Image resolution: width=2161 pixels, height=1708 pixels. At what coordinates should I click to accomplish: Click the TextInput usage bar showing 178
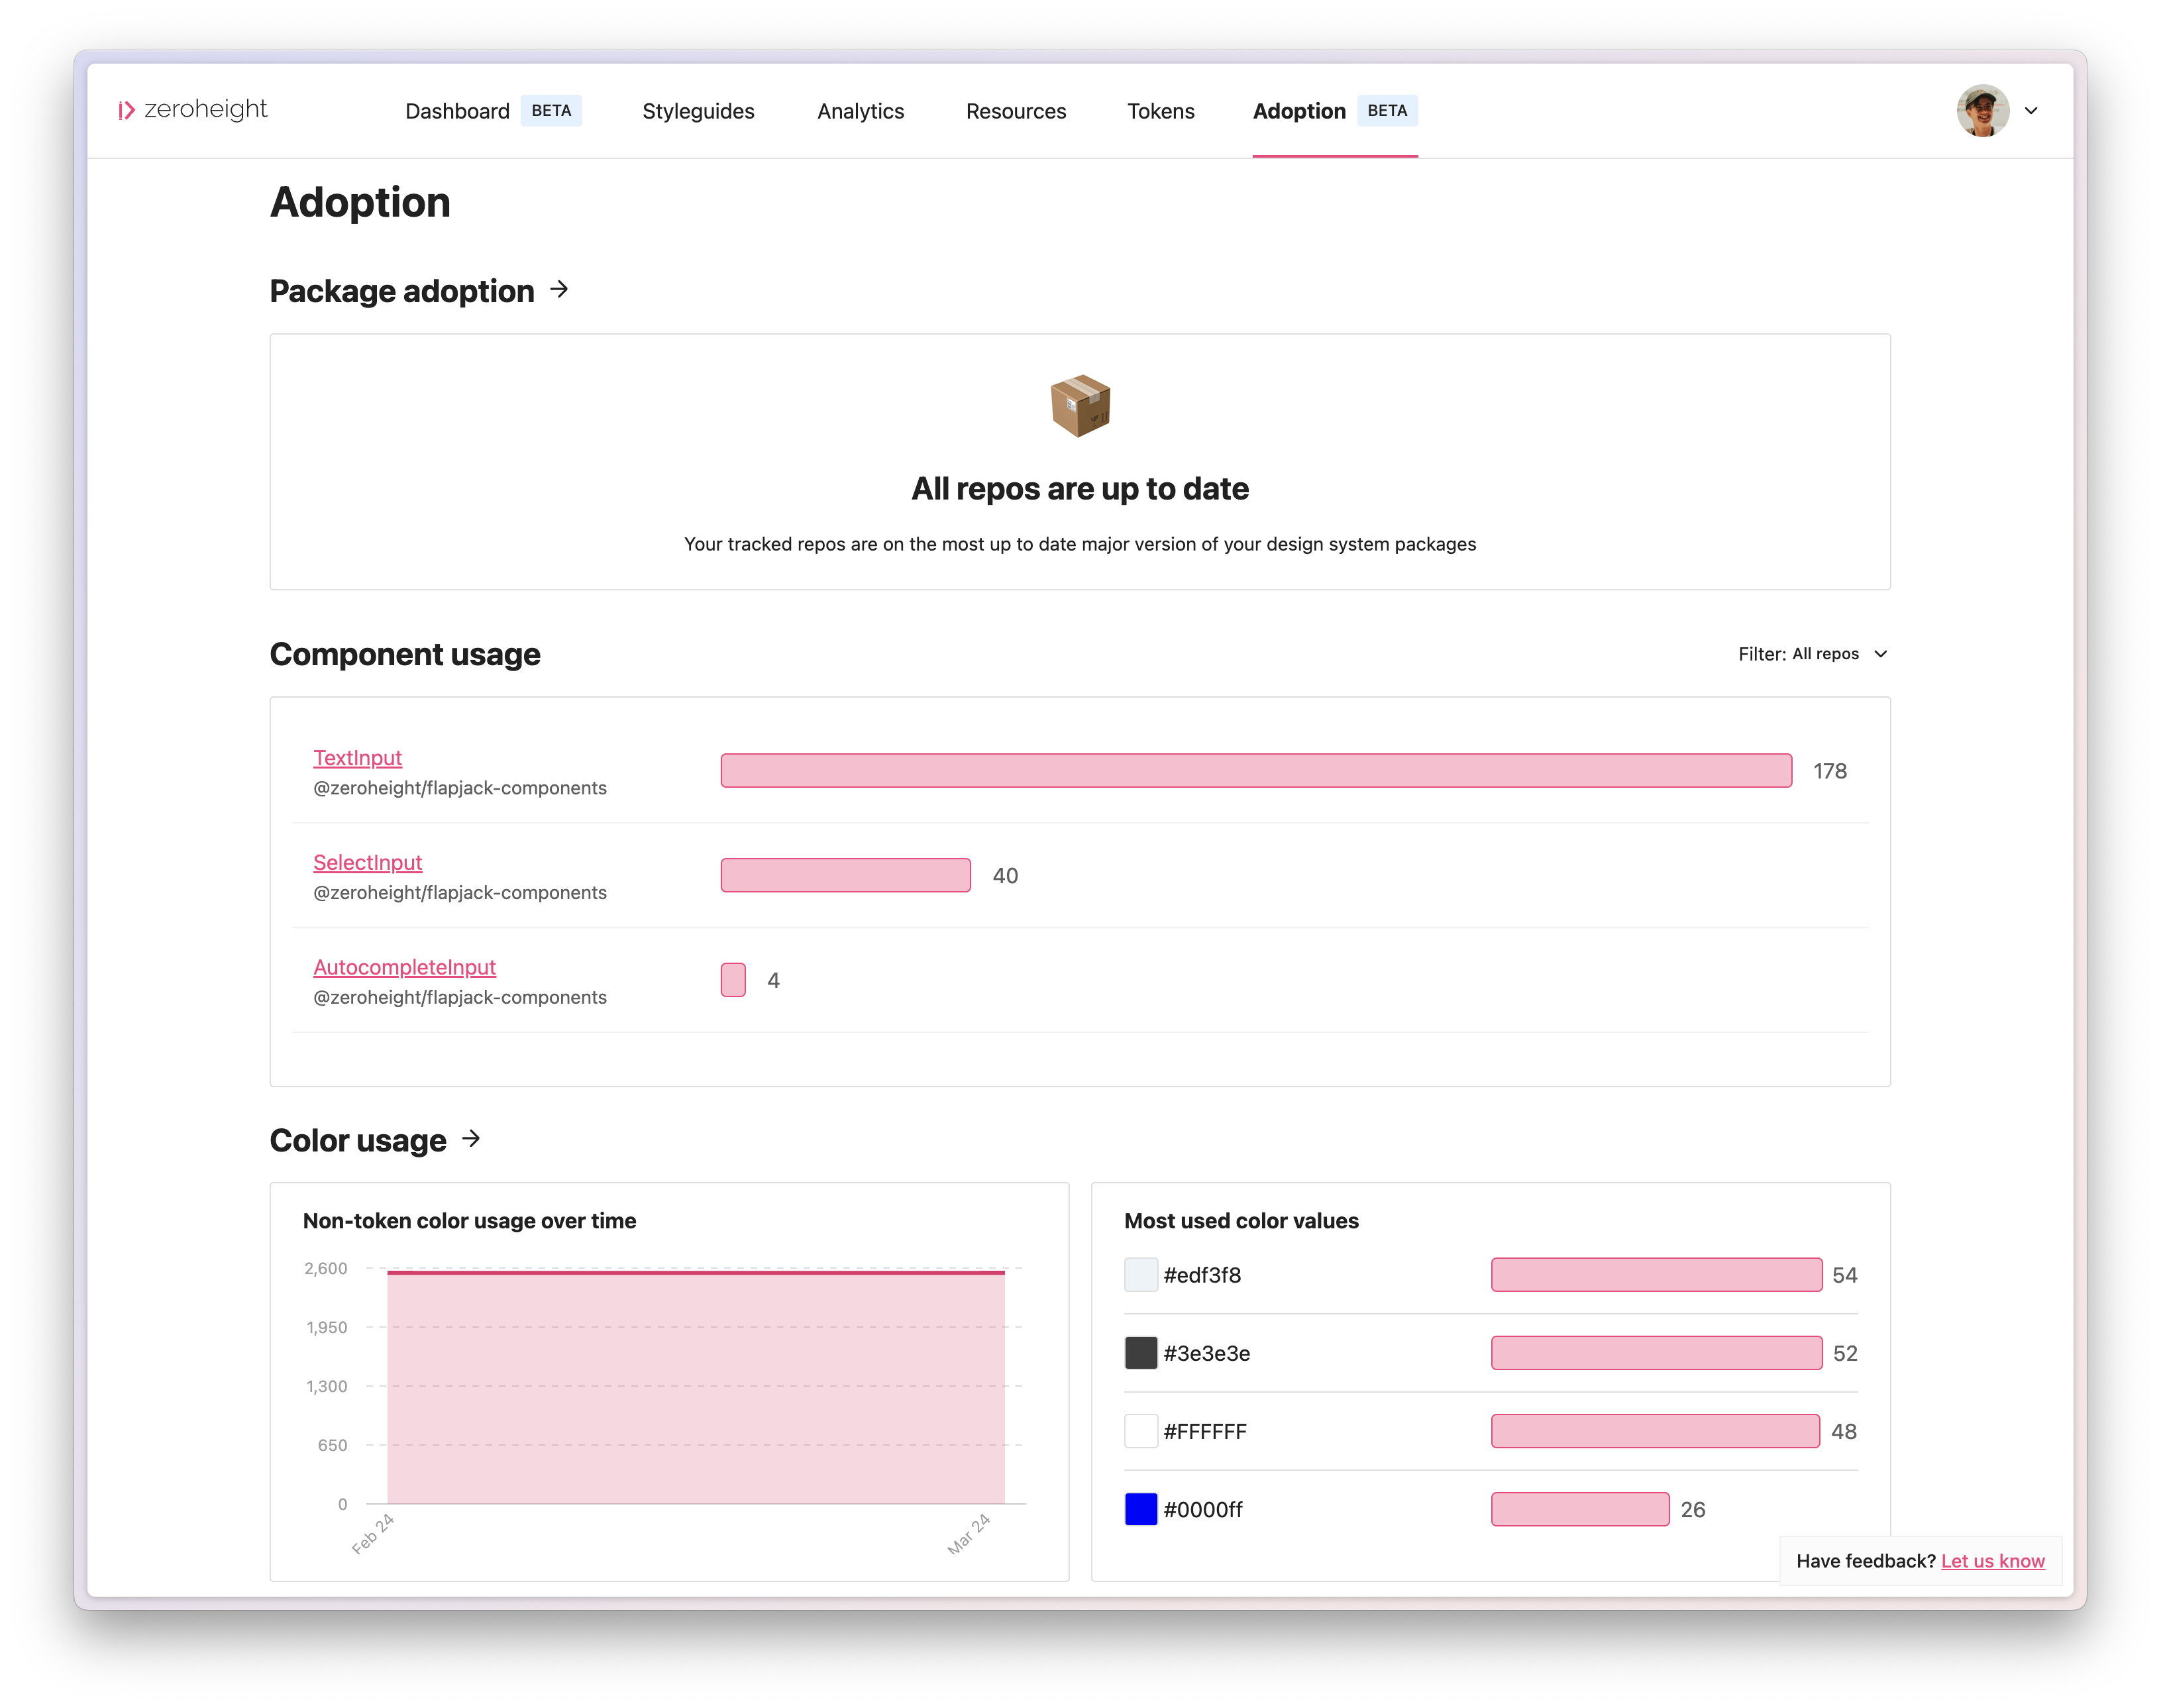click(1255, 770)
